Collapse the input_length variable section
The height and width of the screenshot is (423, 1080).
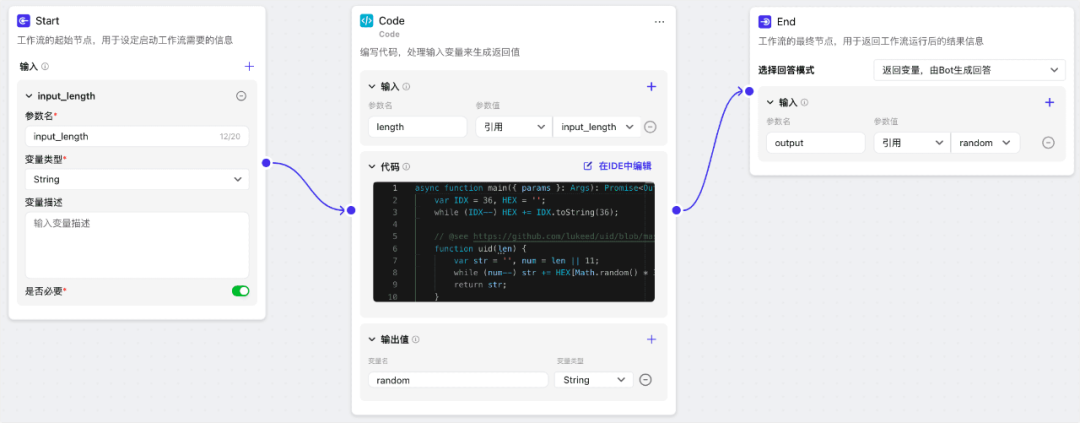click(29, 96)
